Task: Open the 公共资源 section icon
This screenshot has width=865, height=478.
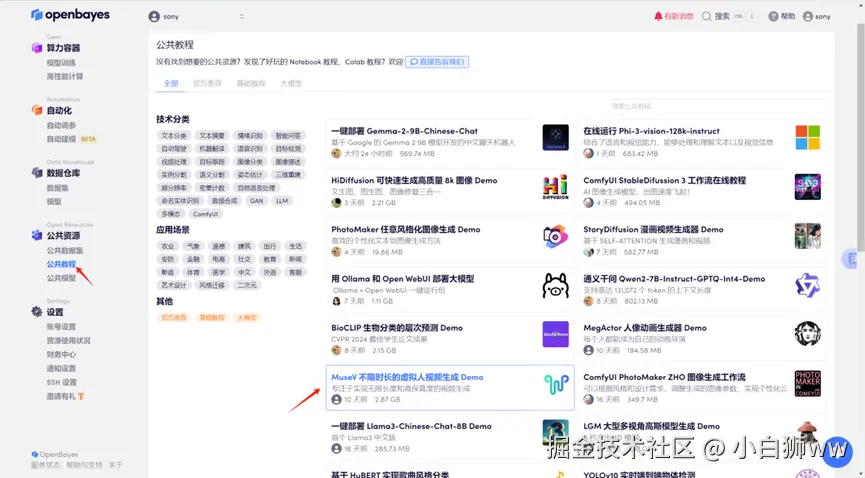Action: click(x=37, y=236)
